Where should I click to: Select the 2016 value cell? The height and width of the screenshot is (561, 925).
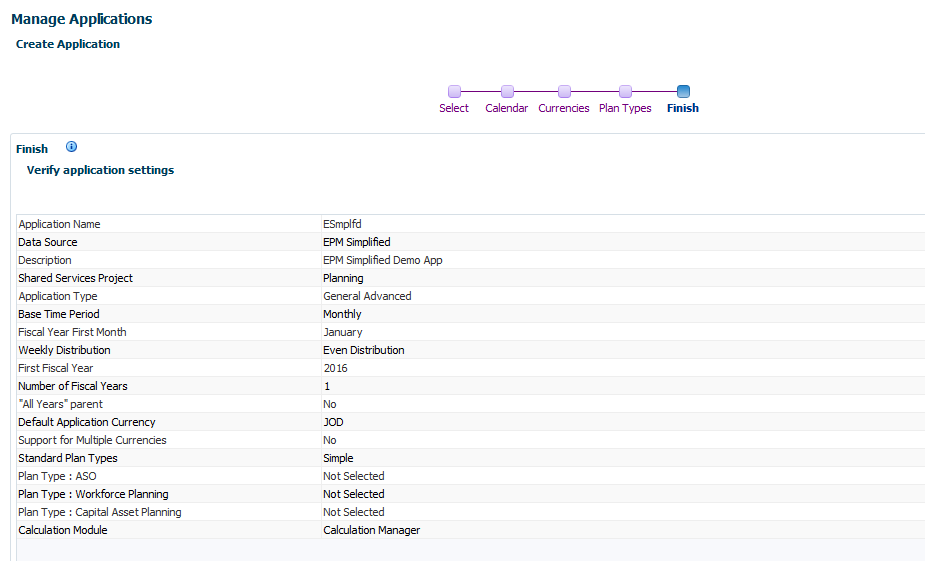335,368
